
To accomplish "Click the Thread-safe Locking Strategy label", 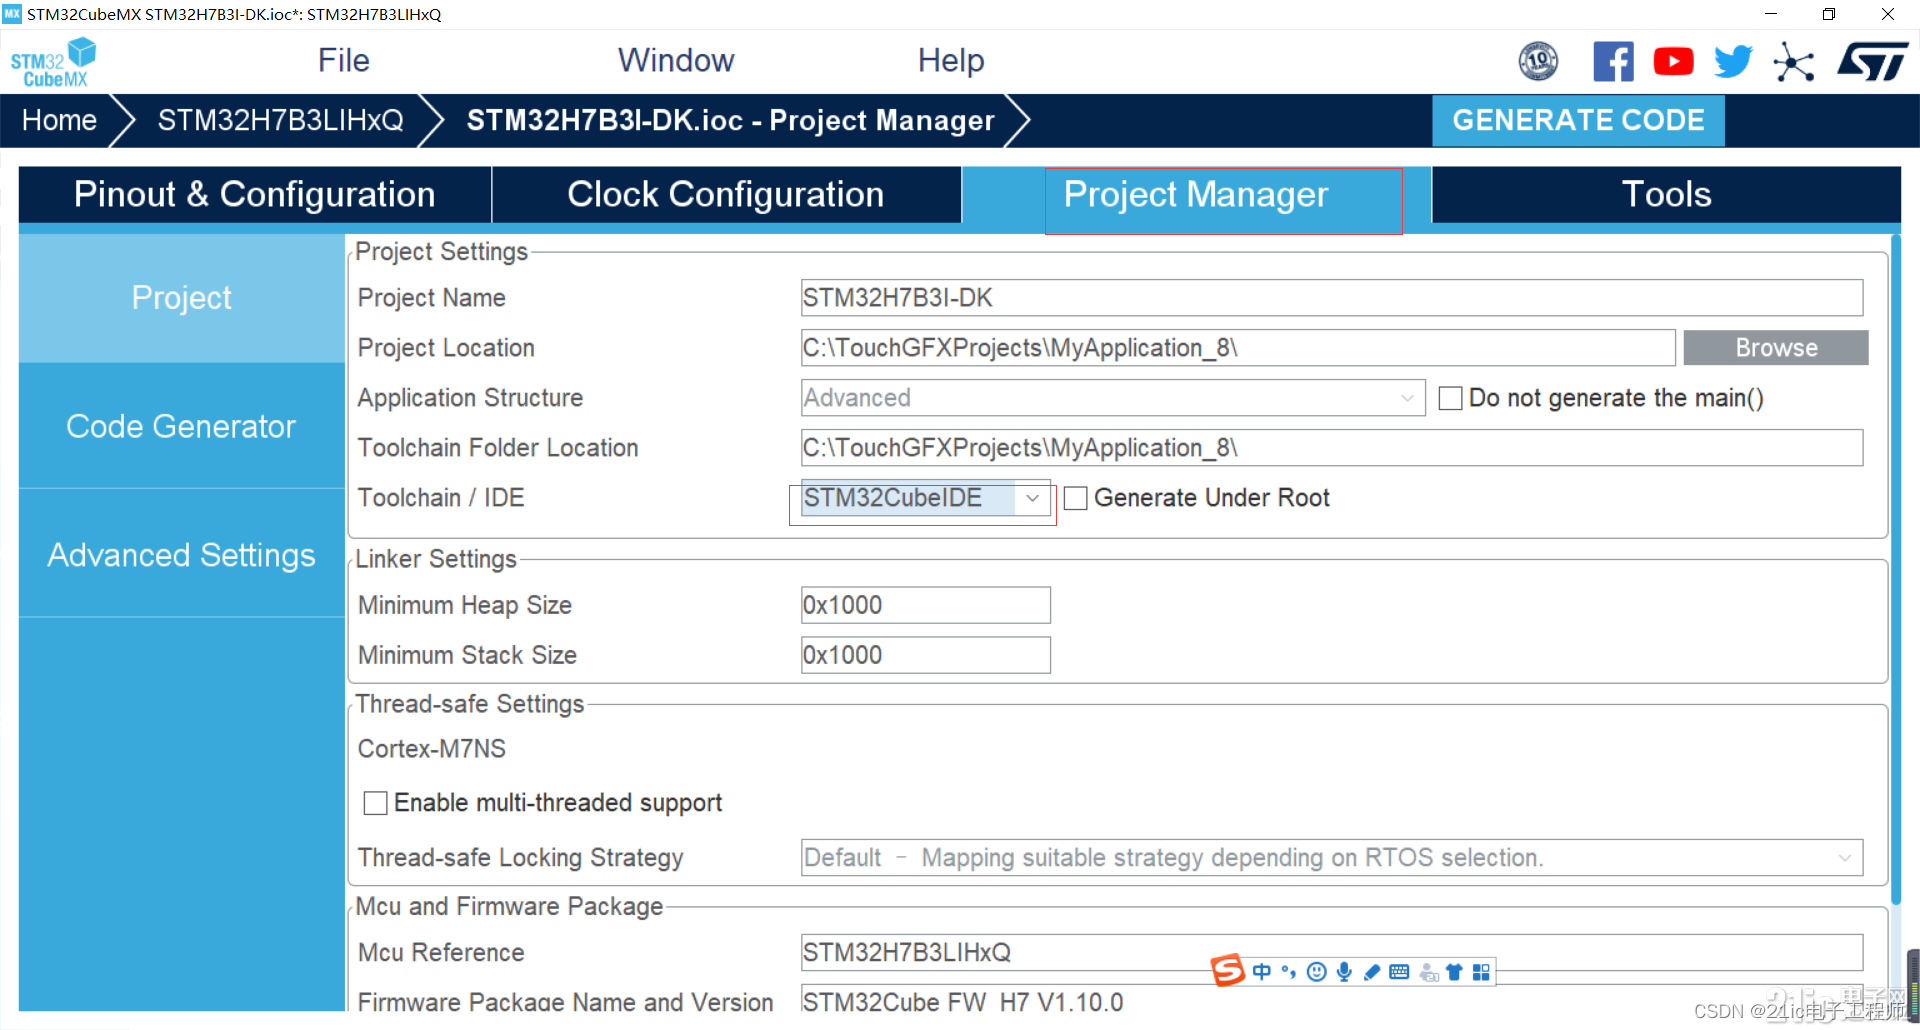I will (x=521, y=858).
